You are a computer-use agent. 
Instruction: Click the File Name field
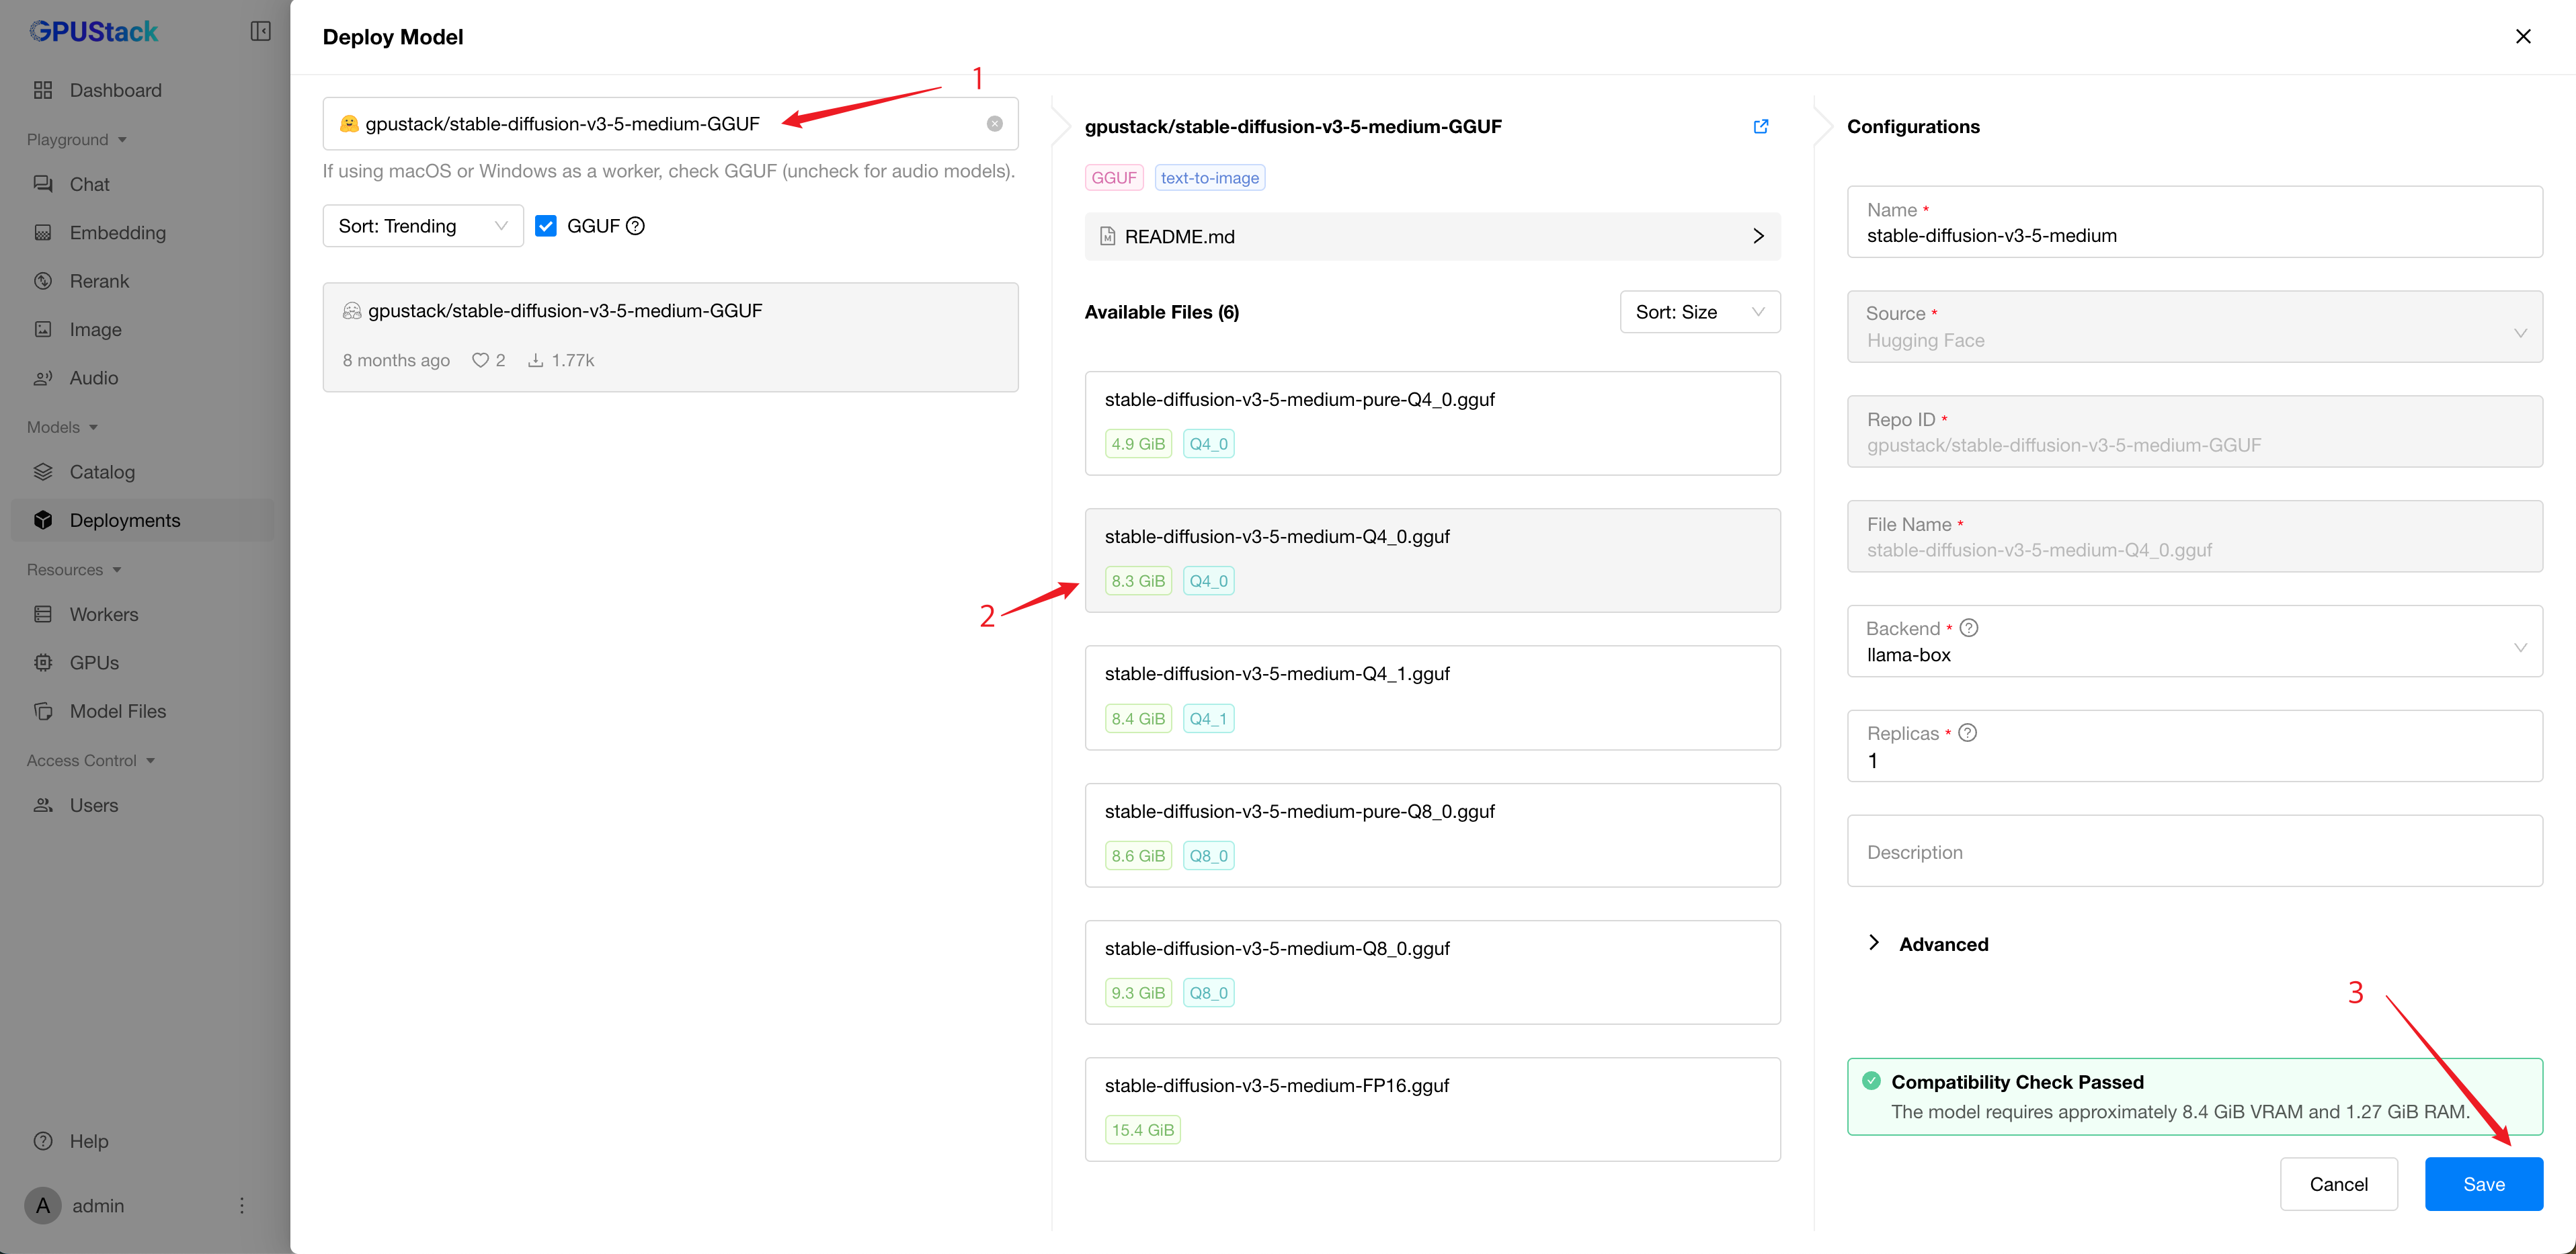(x=2194, y=537)
